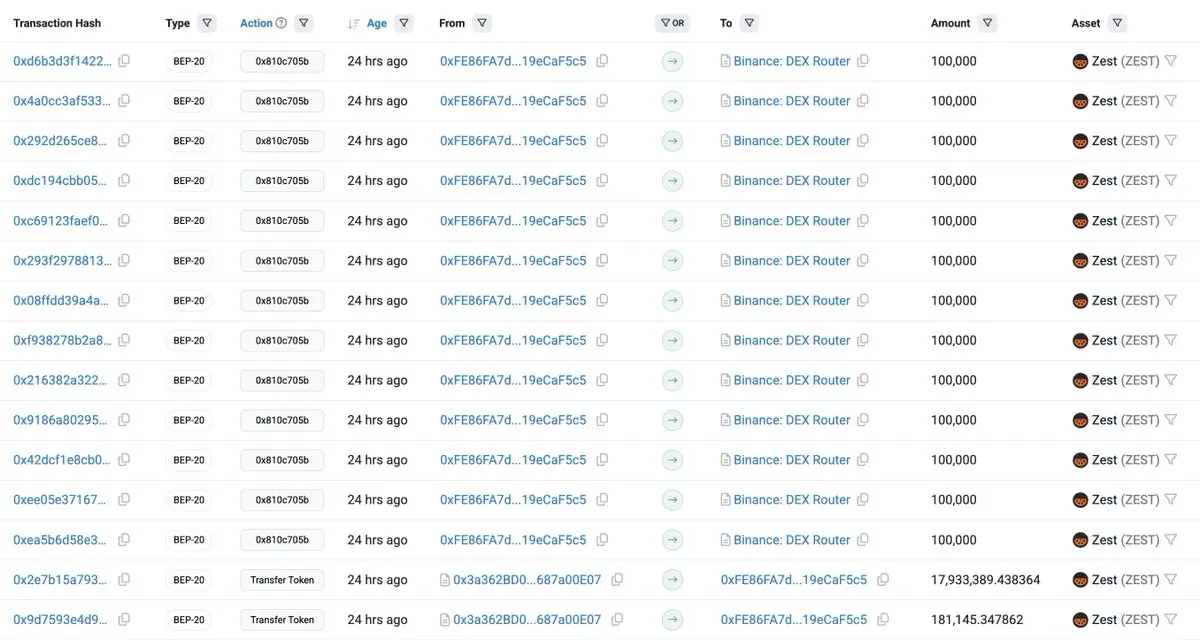Open To address 0xFE86FA7d in 0x9d7593e4d9 row
Image resolution: width=1200 pixels, height=640 pixels.
tap(794, 620)
